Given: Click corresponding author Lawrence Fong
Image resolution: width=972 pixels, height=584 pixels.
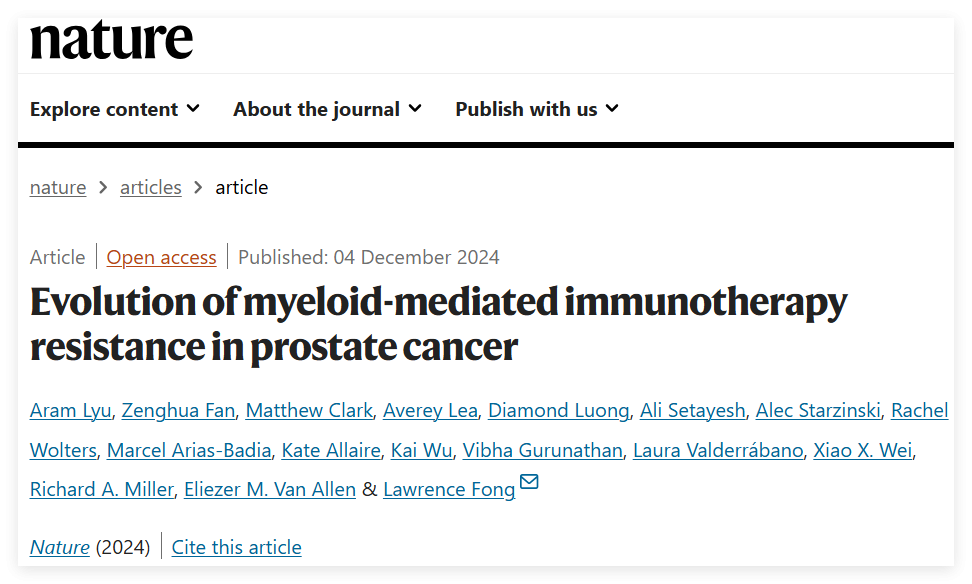Looking at the screenshot, I should pyautogui.click(x=449, y=489).
